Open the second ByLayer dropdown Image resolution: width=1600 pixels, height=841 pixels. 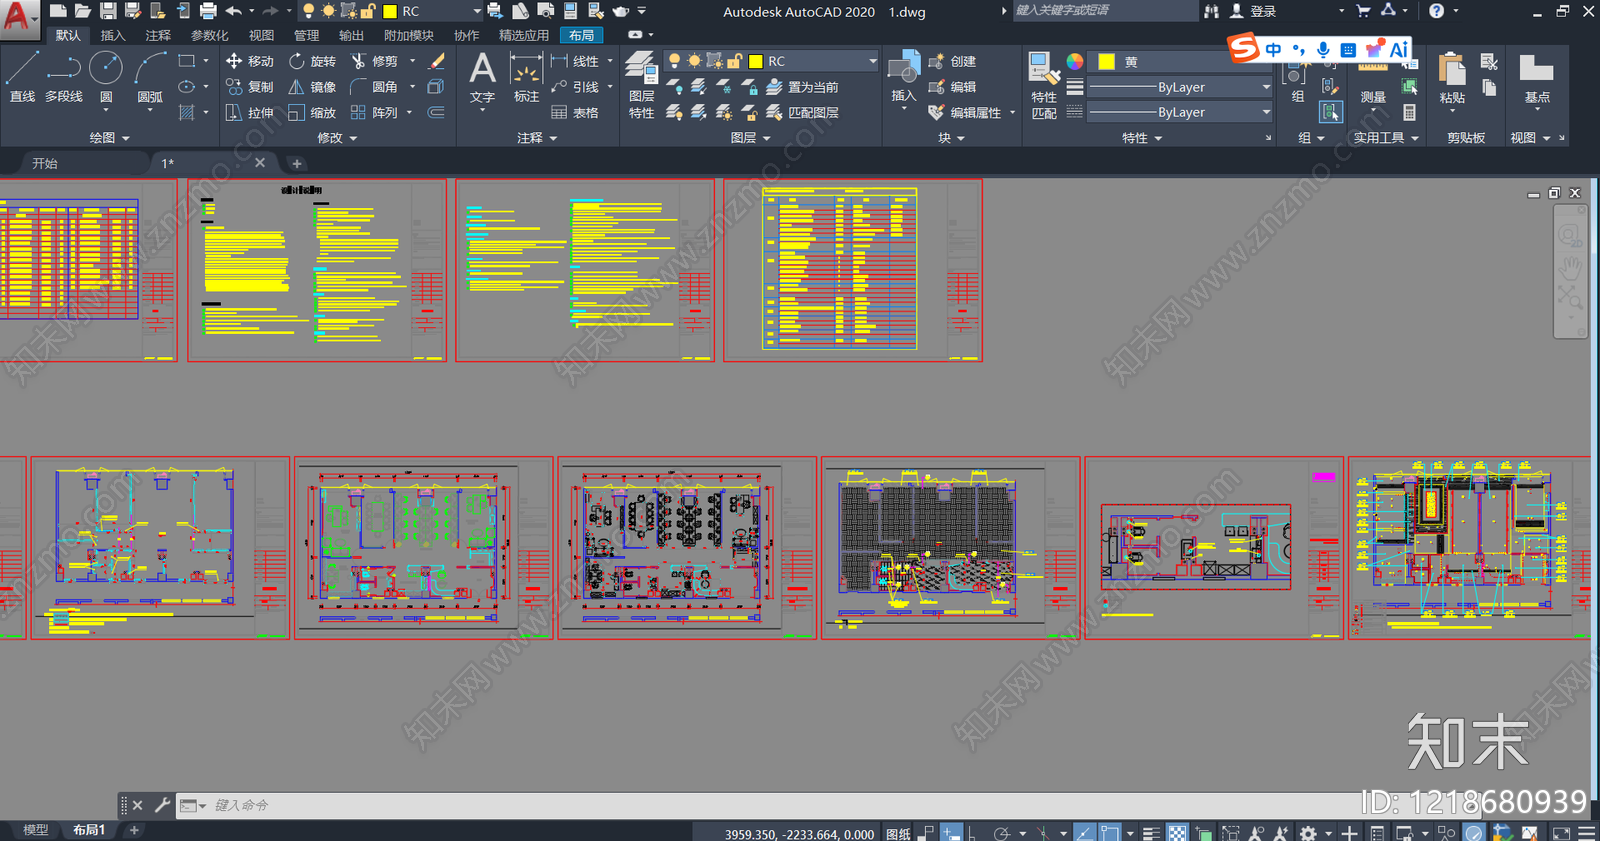pos(1181,113)
